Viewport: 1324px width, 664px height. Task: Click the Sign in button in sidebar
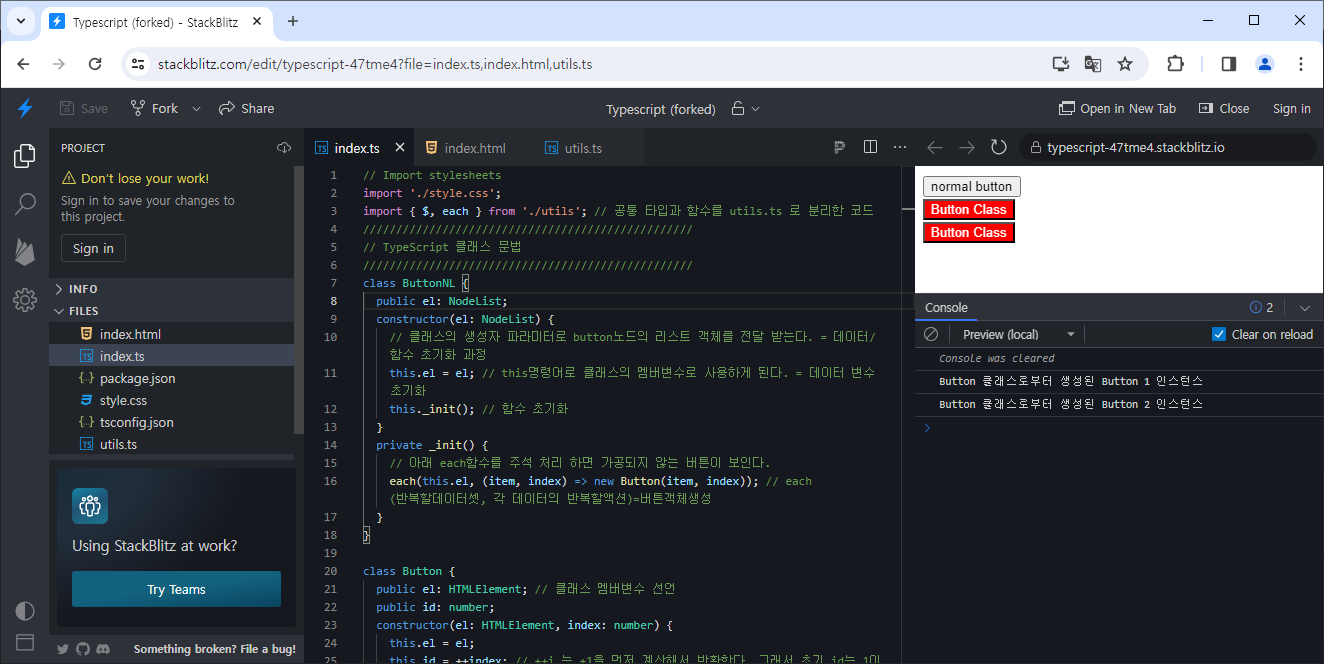[93, 248]
